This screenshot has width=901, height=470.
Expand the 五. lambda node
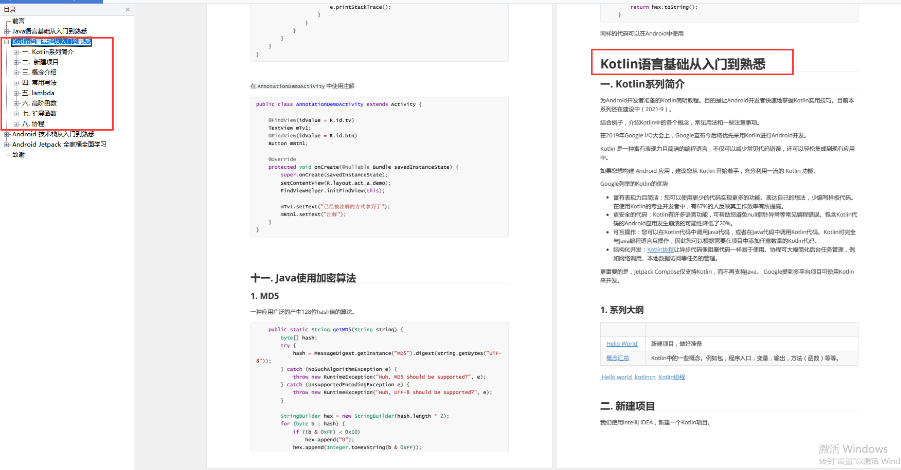[x=17, y=93]
